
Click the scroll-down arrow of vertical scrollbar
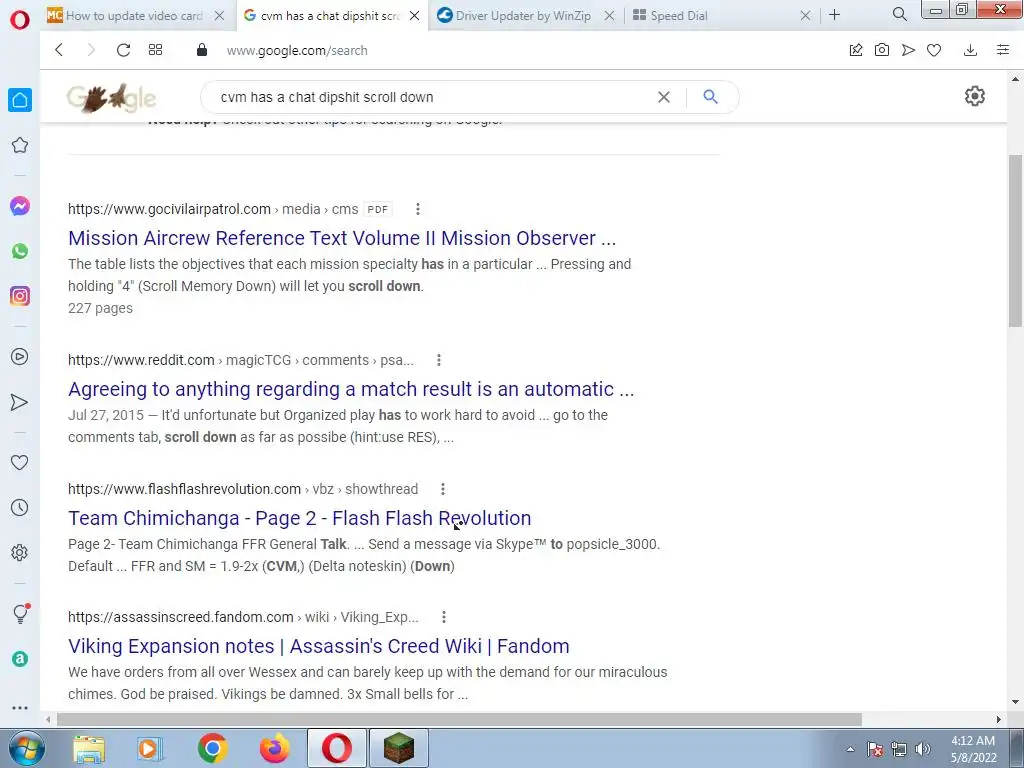[1015, 703]
